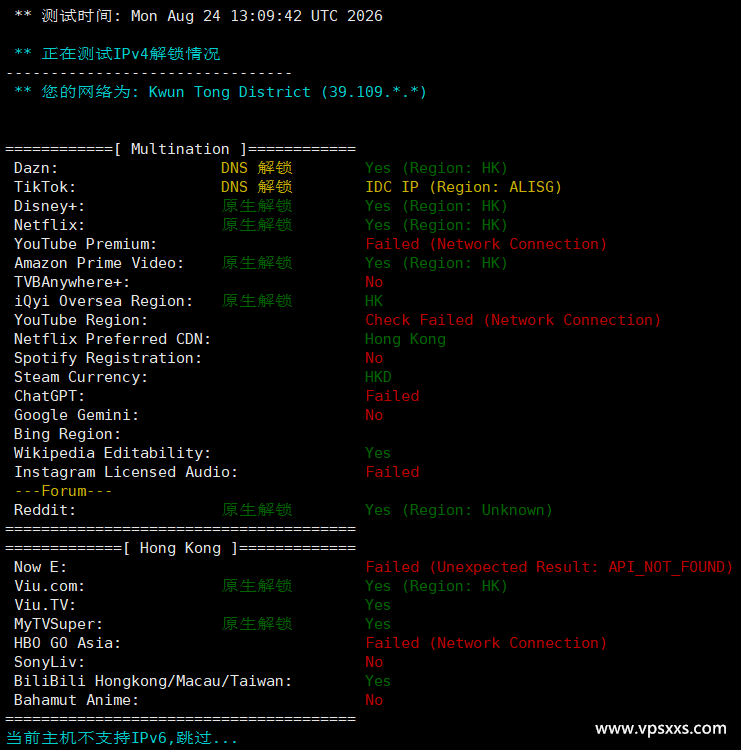
Task: Click 'Wikipedia Editability:' label
Action: (x=112, y=453)
